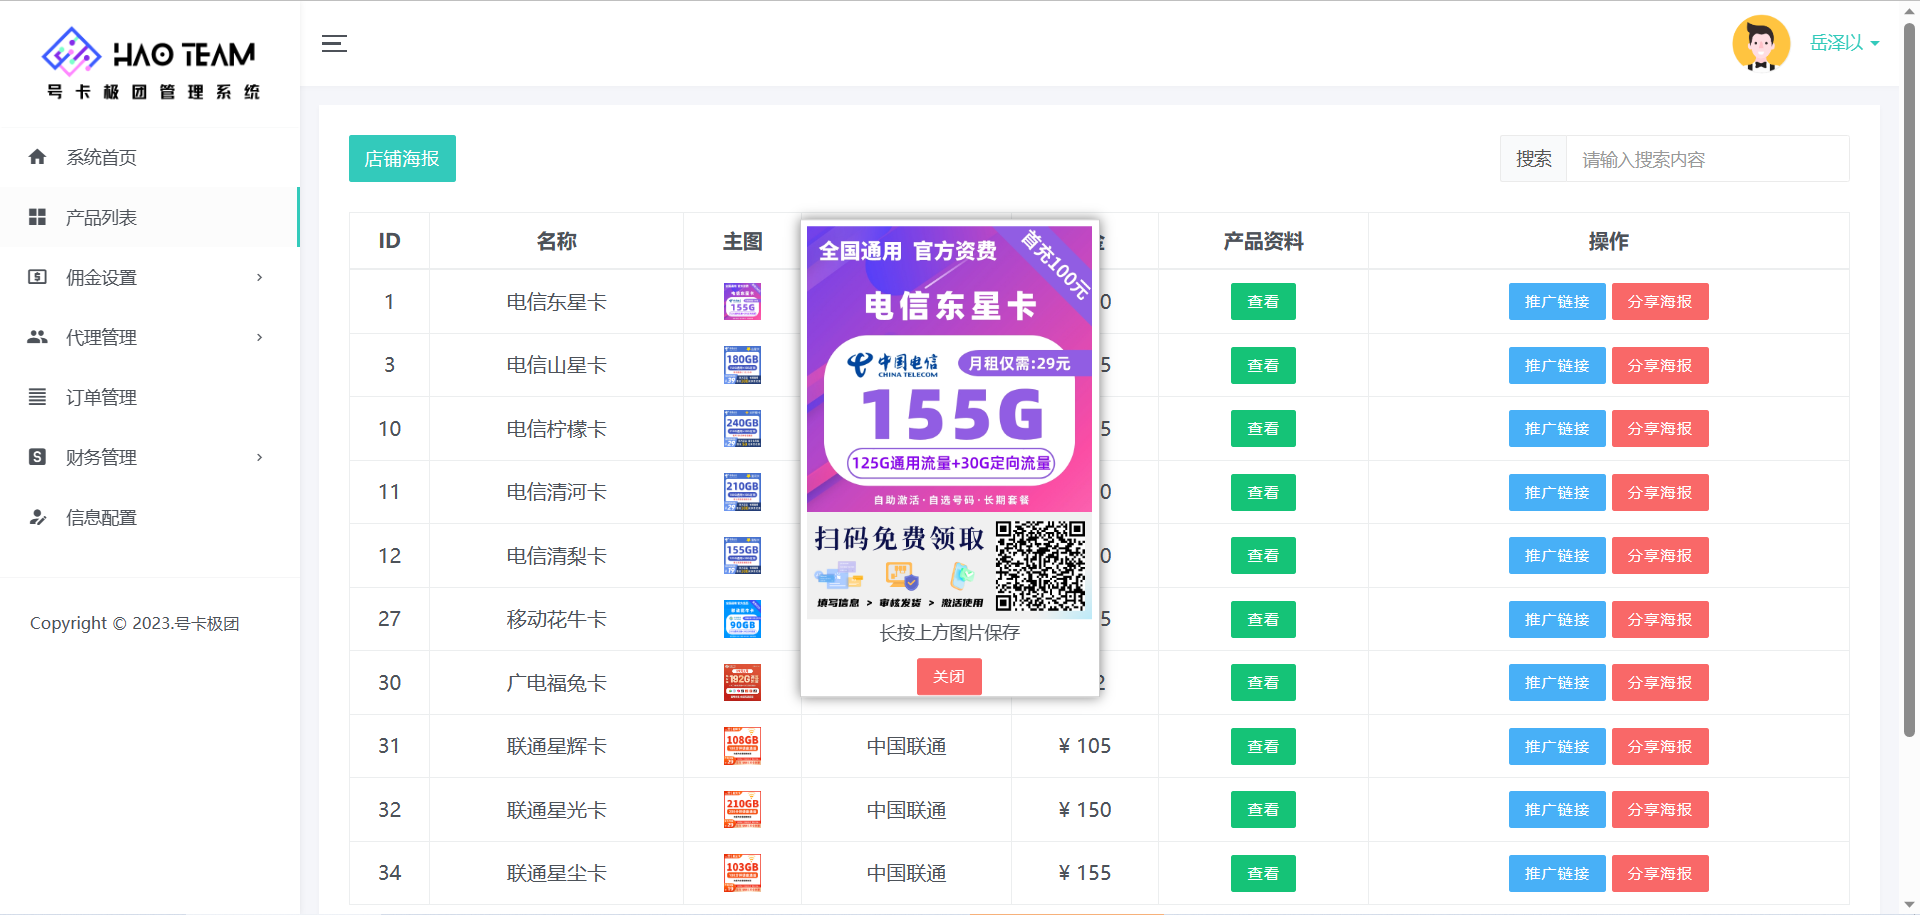Screen dimensions: 1920x915
Task: Click the 联通星光卡 name cell
Action: point(556,809)
